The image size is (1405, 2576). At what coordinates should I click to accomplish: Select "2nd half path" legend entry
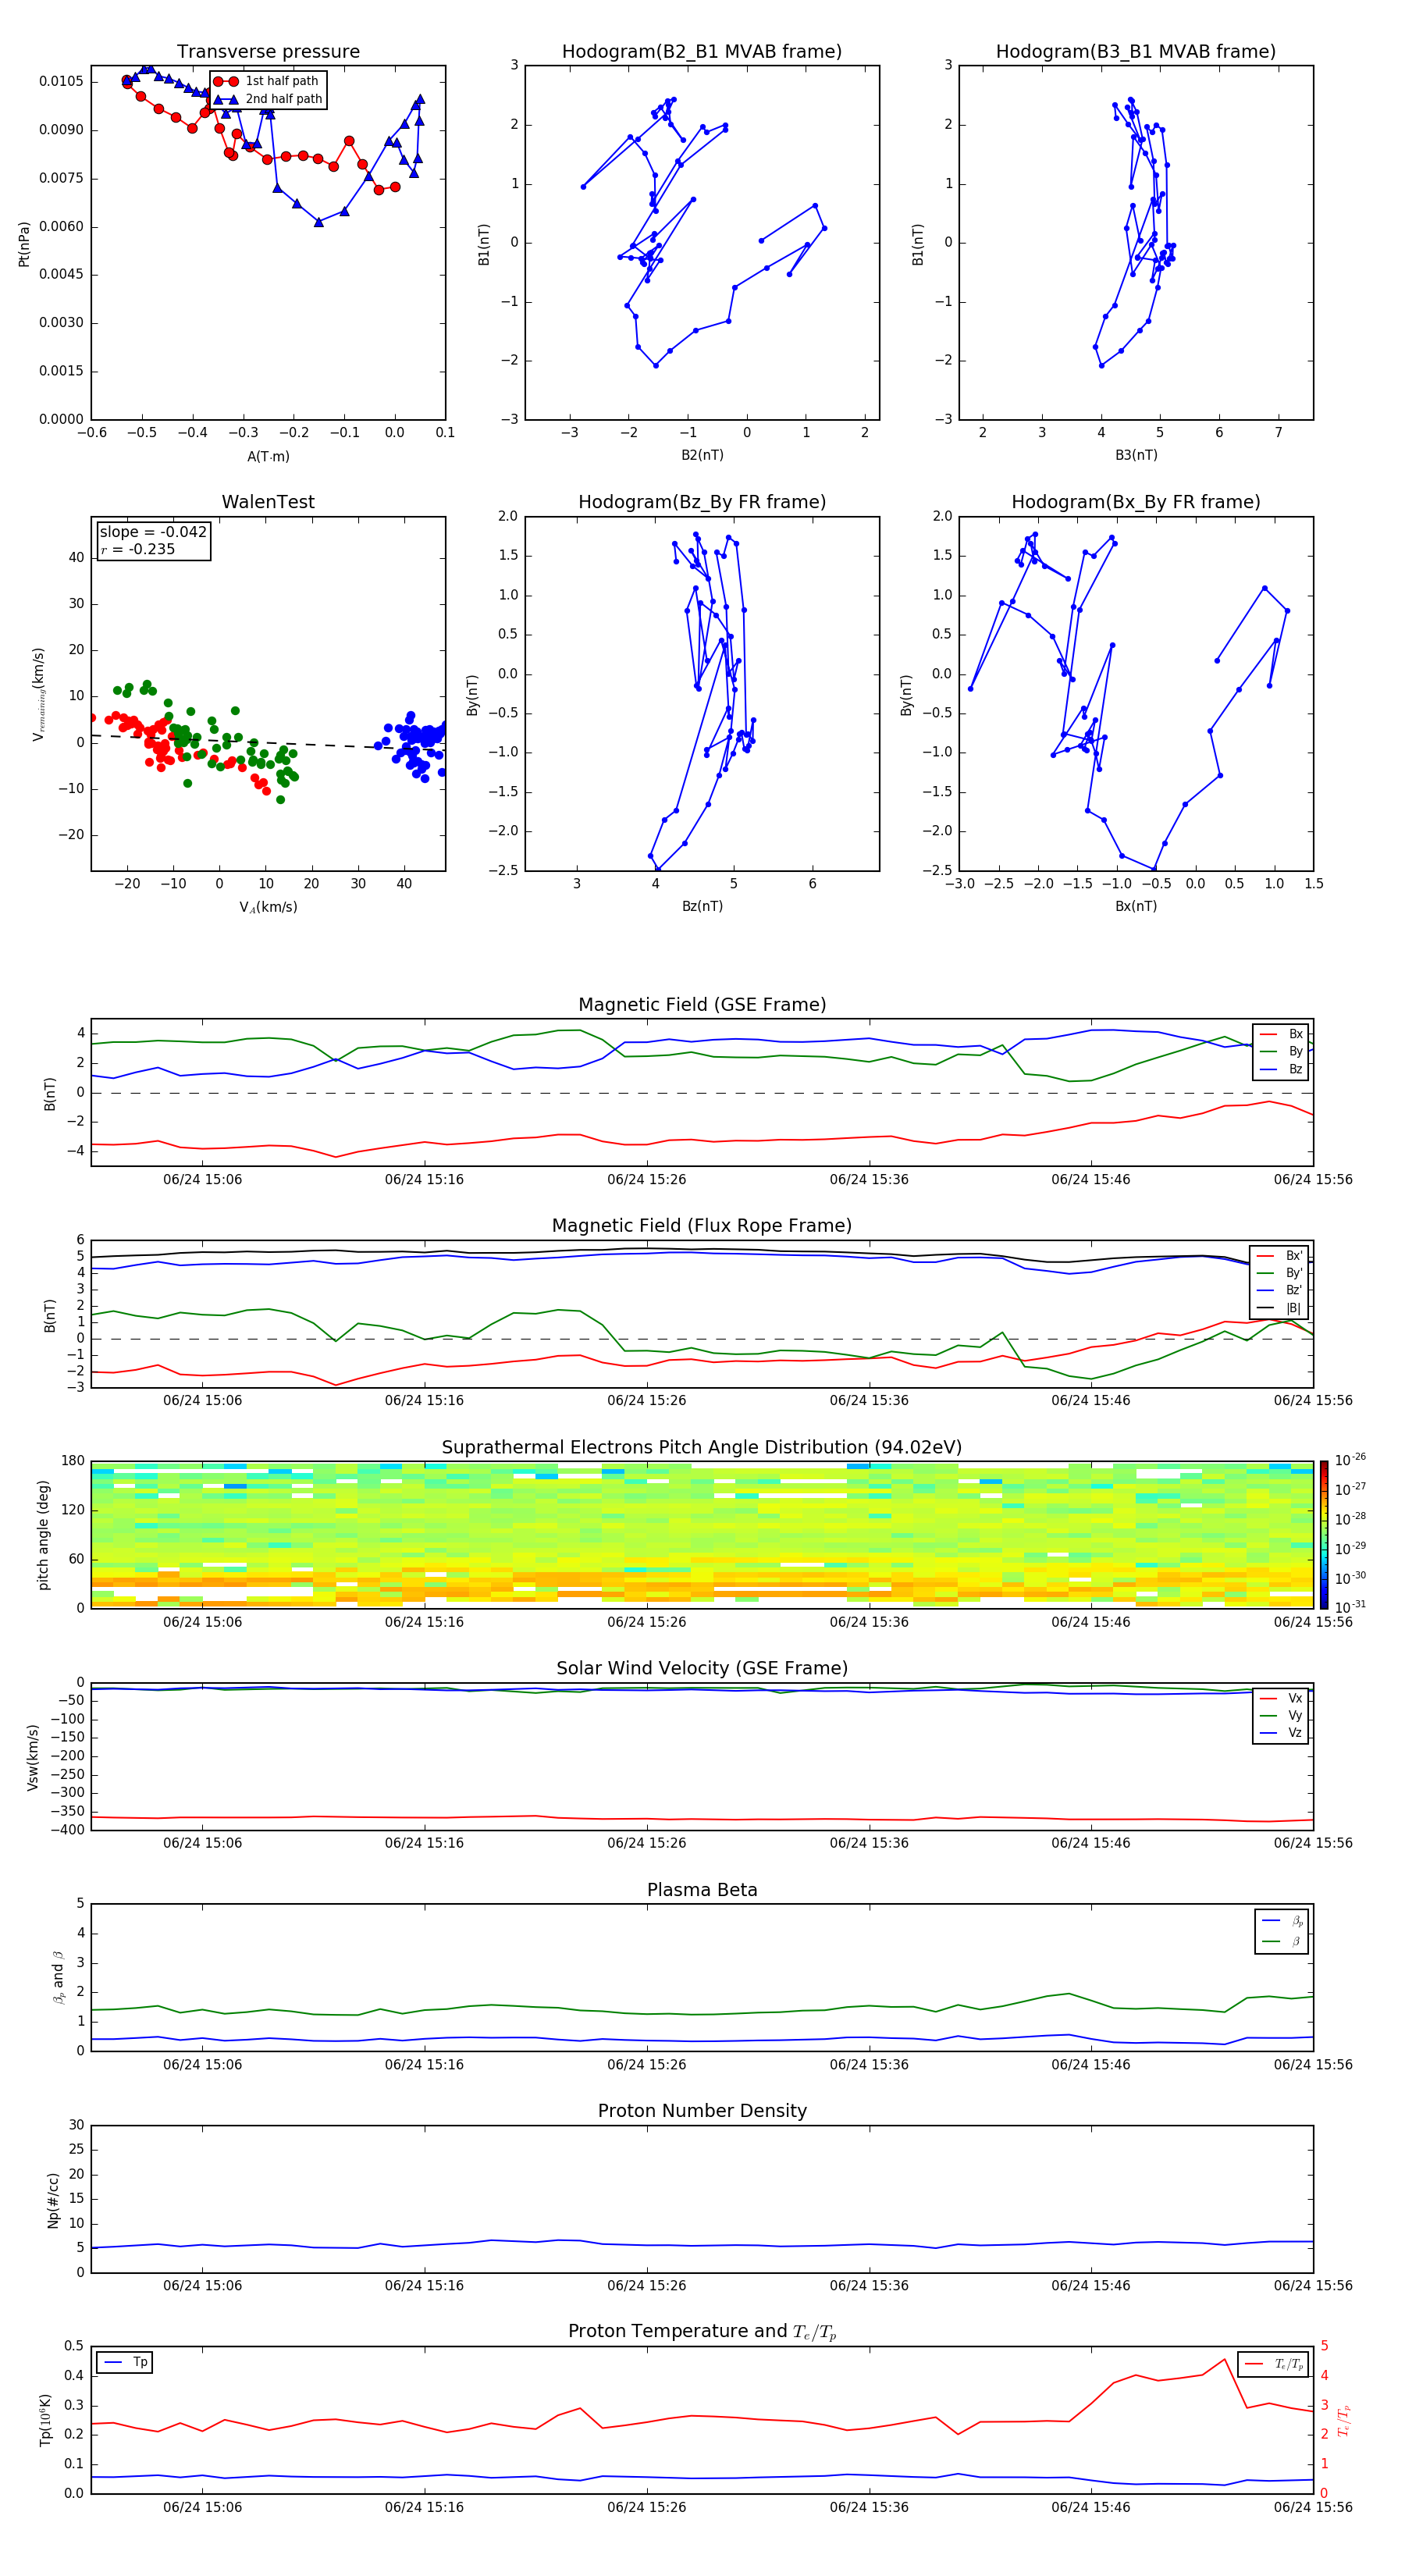268,99
